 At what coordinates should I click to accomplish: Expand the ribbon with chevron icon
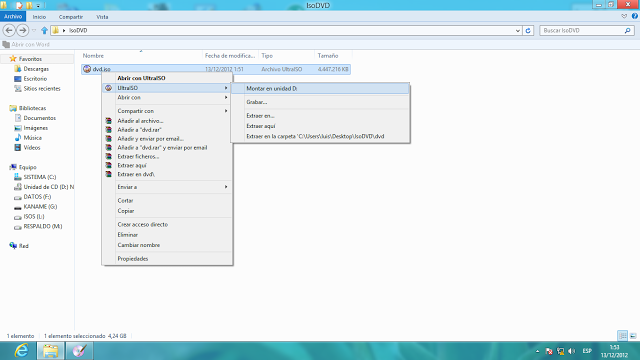(x=624, y=16)
